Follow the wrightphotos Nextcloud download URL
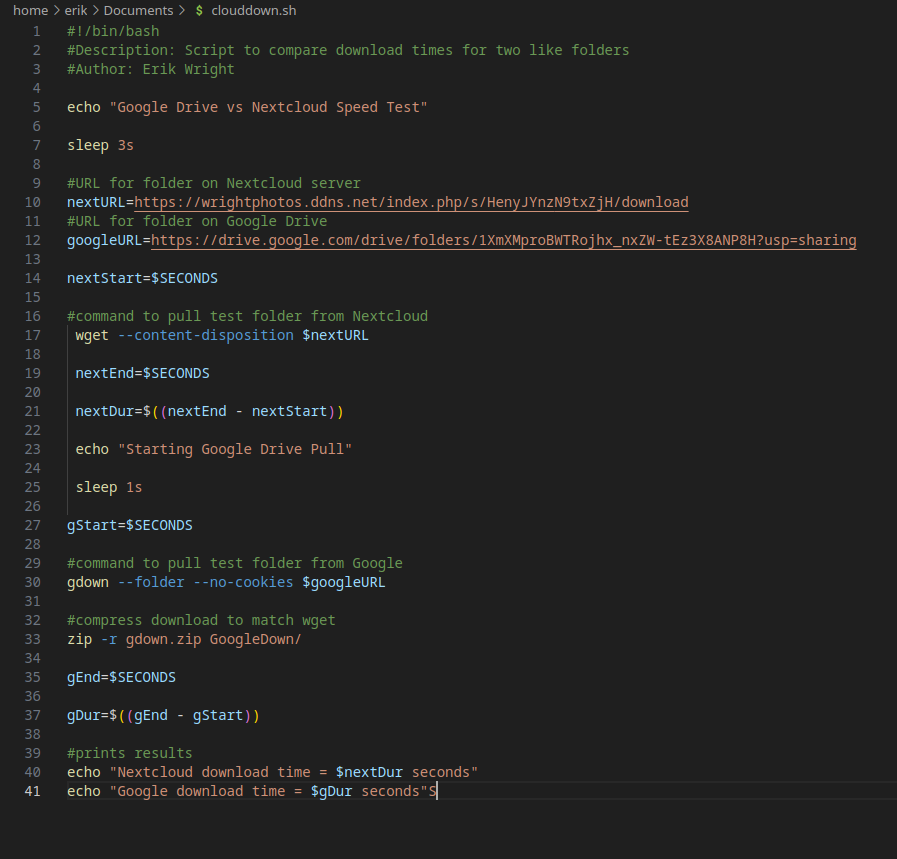 [x=411, y=202]
